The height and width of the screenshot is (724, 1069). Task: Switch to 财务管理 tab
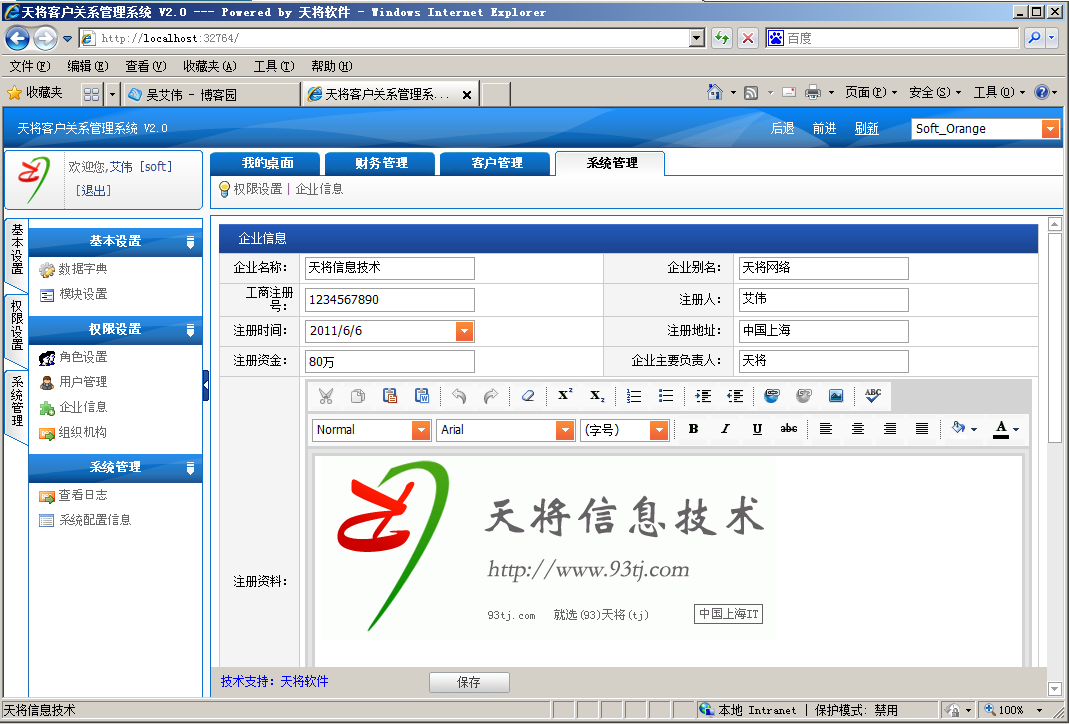tap(380, 164)
